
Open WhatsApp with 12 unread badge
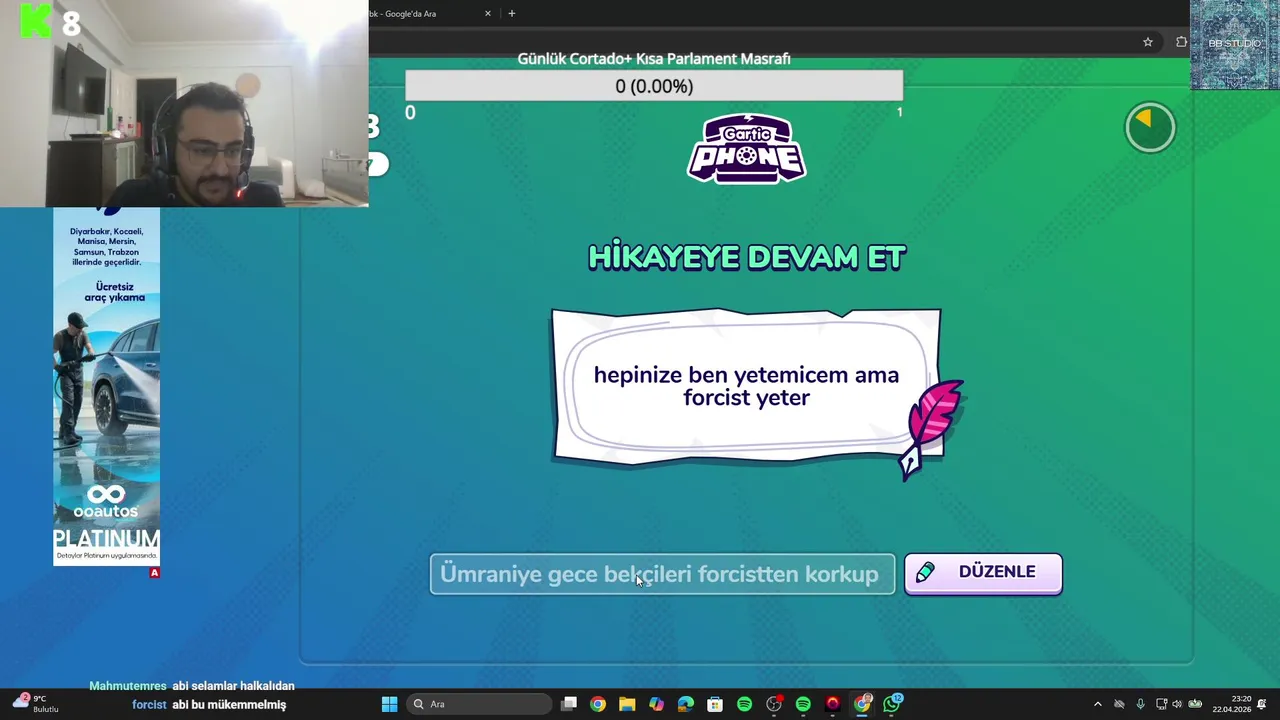pyautogui.click(x=892, y=704)
